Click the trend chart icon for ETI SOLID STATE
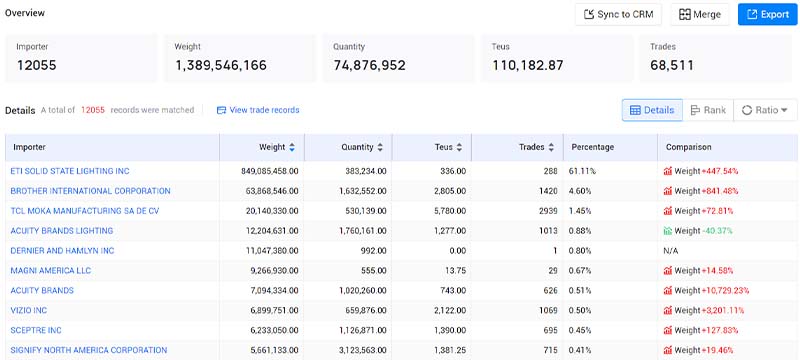The image size is (800, 360). tap(668, 171)
